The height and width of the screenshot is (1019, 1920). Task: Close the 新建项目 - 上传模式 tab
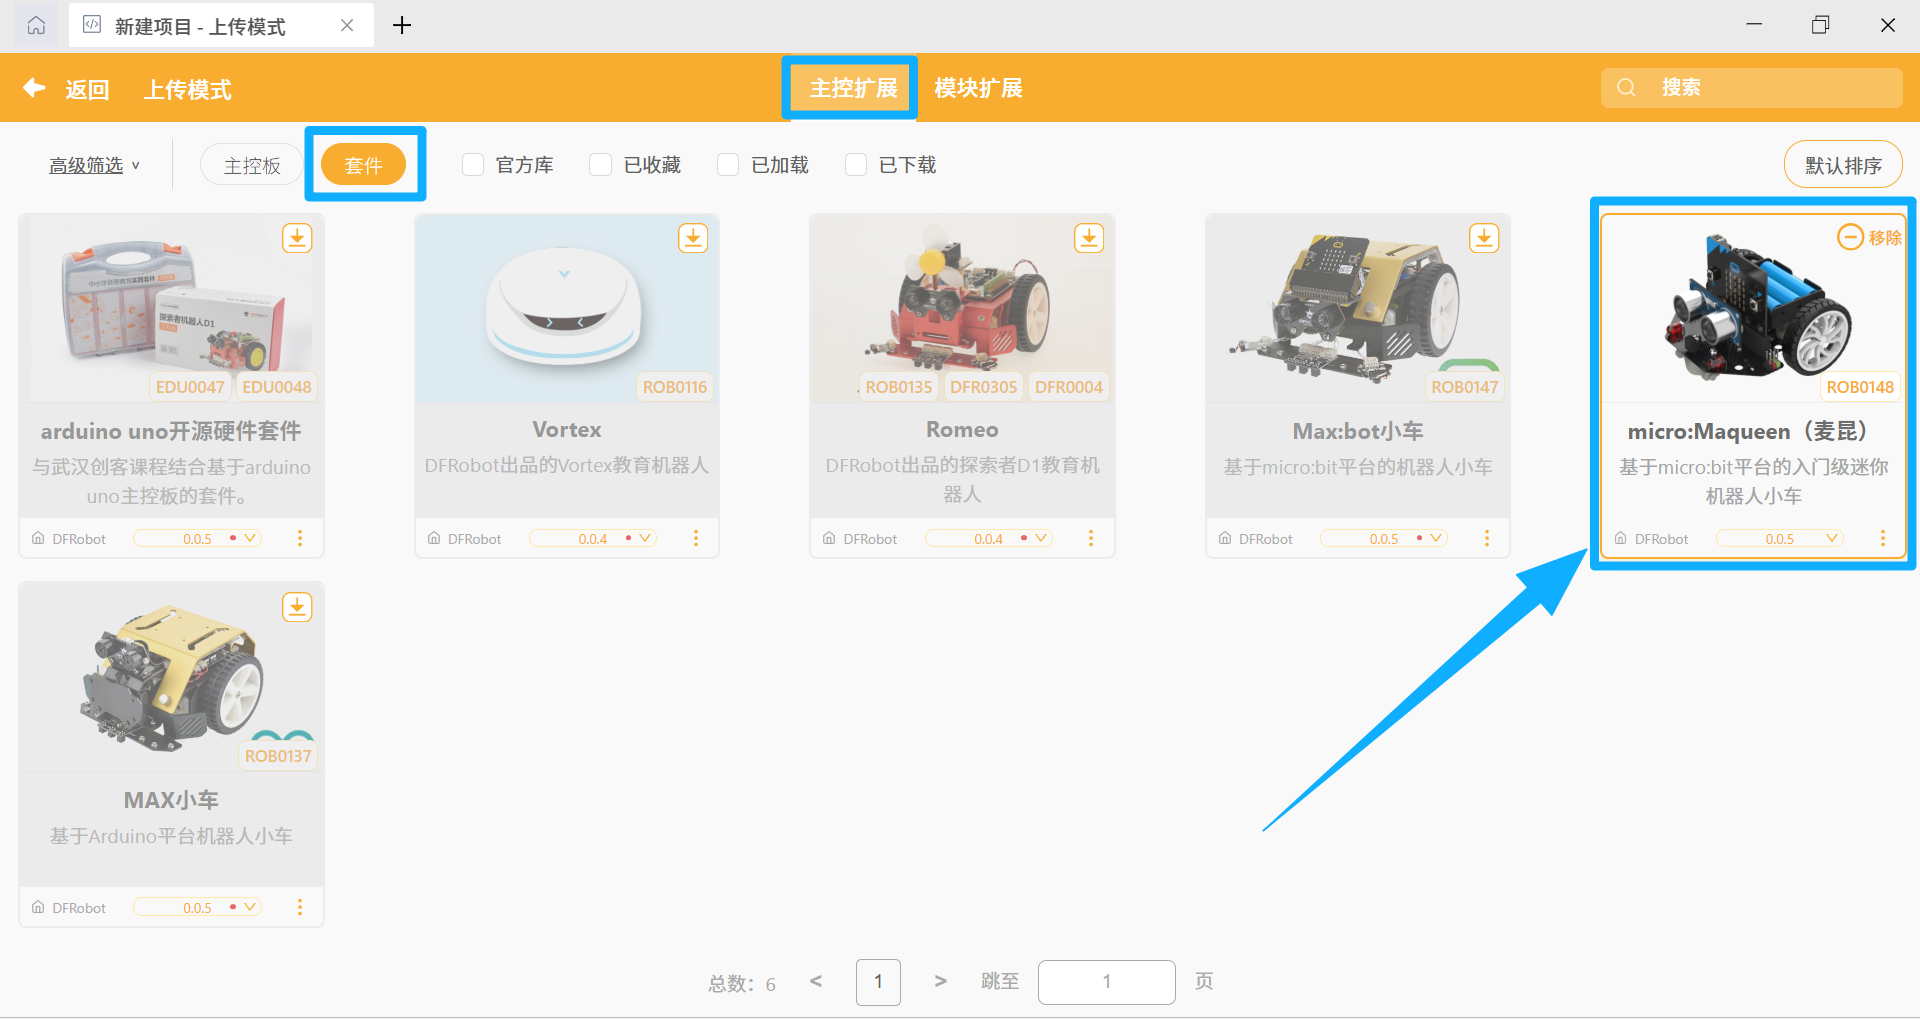[x=347, y=25]
